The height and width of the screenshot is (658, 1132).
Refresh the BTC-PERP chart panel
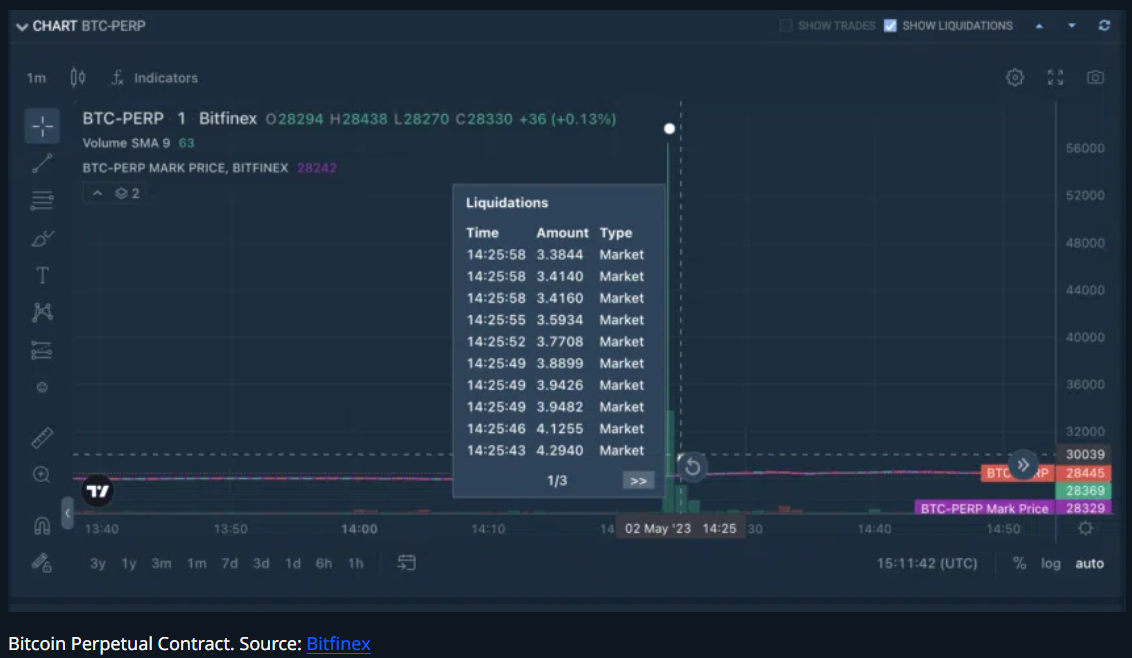(x=1105, y=26)
